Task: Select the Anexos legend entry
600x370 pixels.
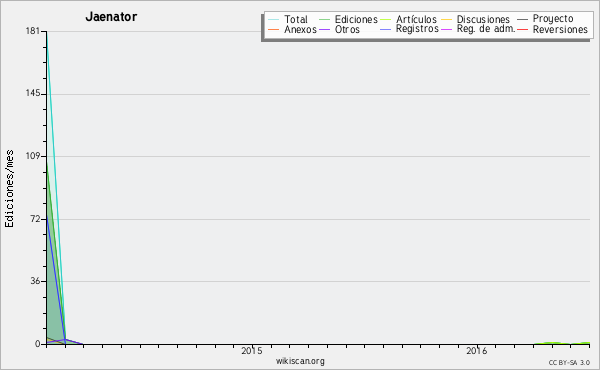Action: coord(300,29)
